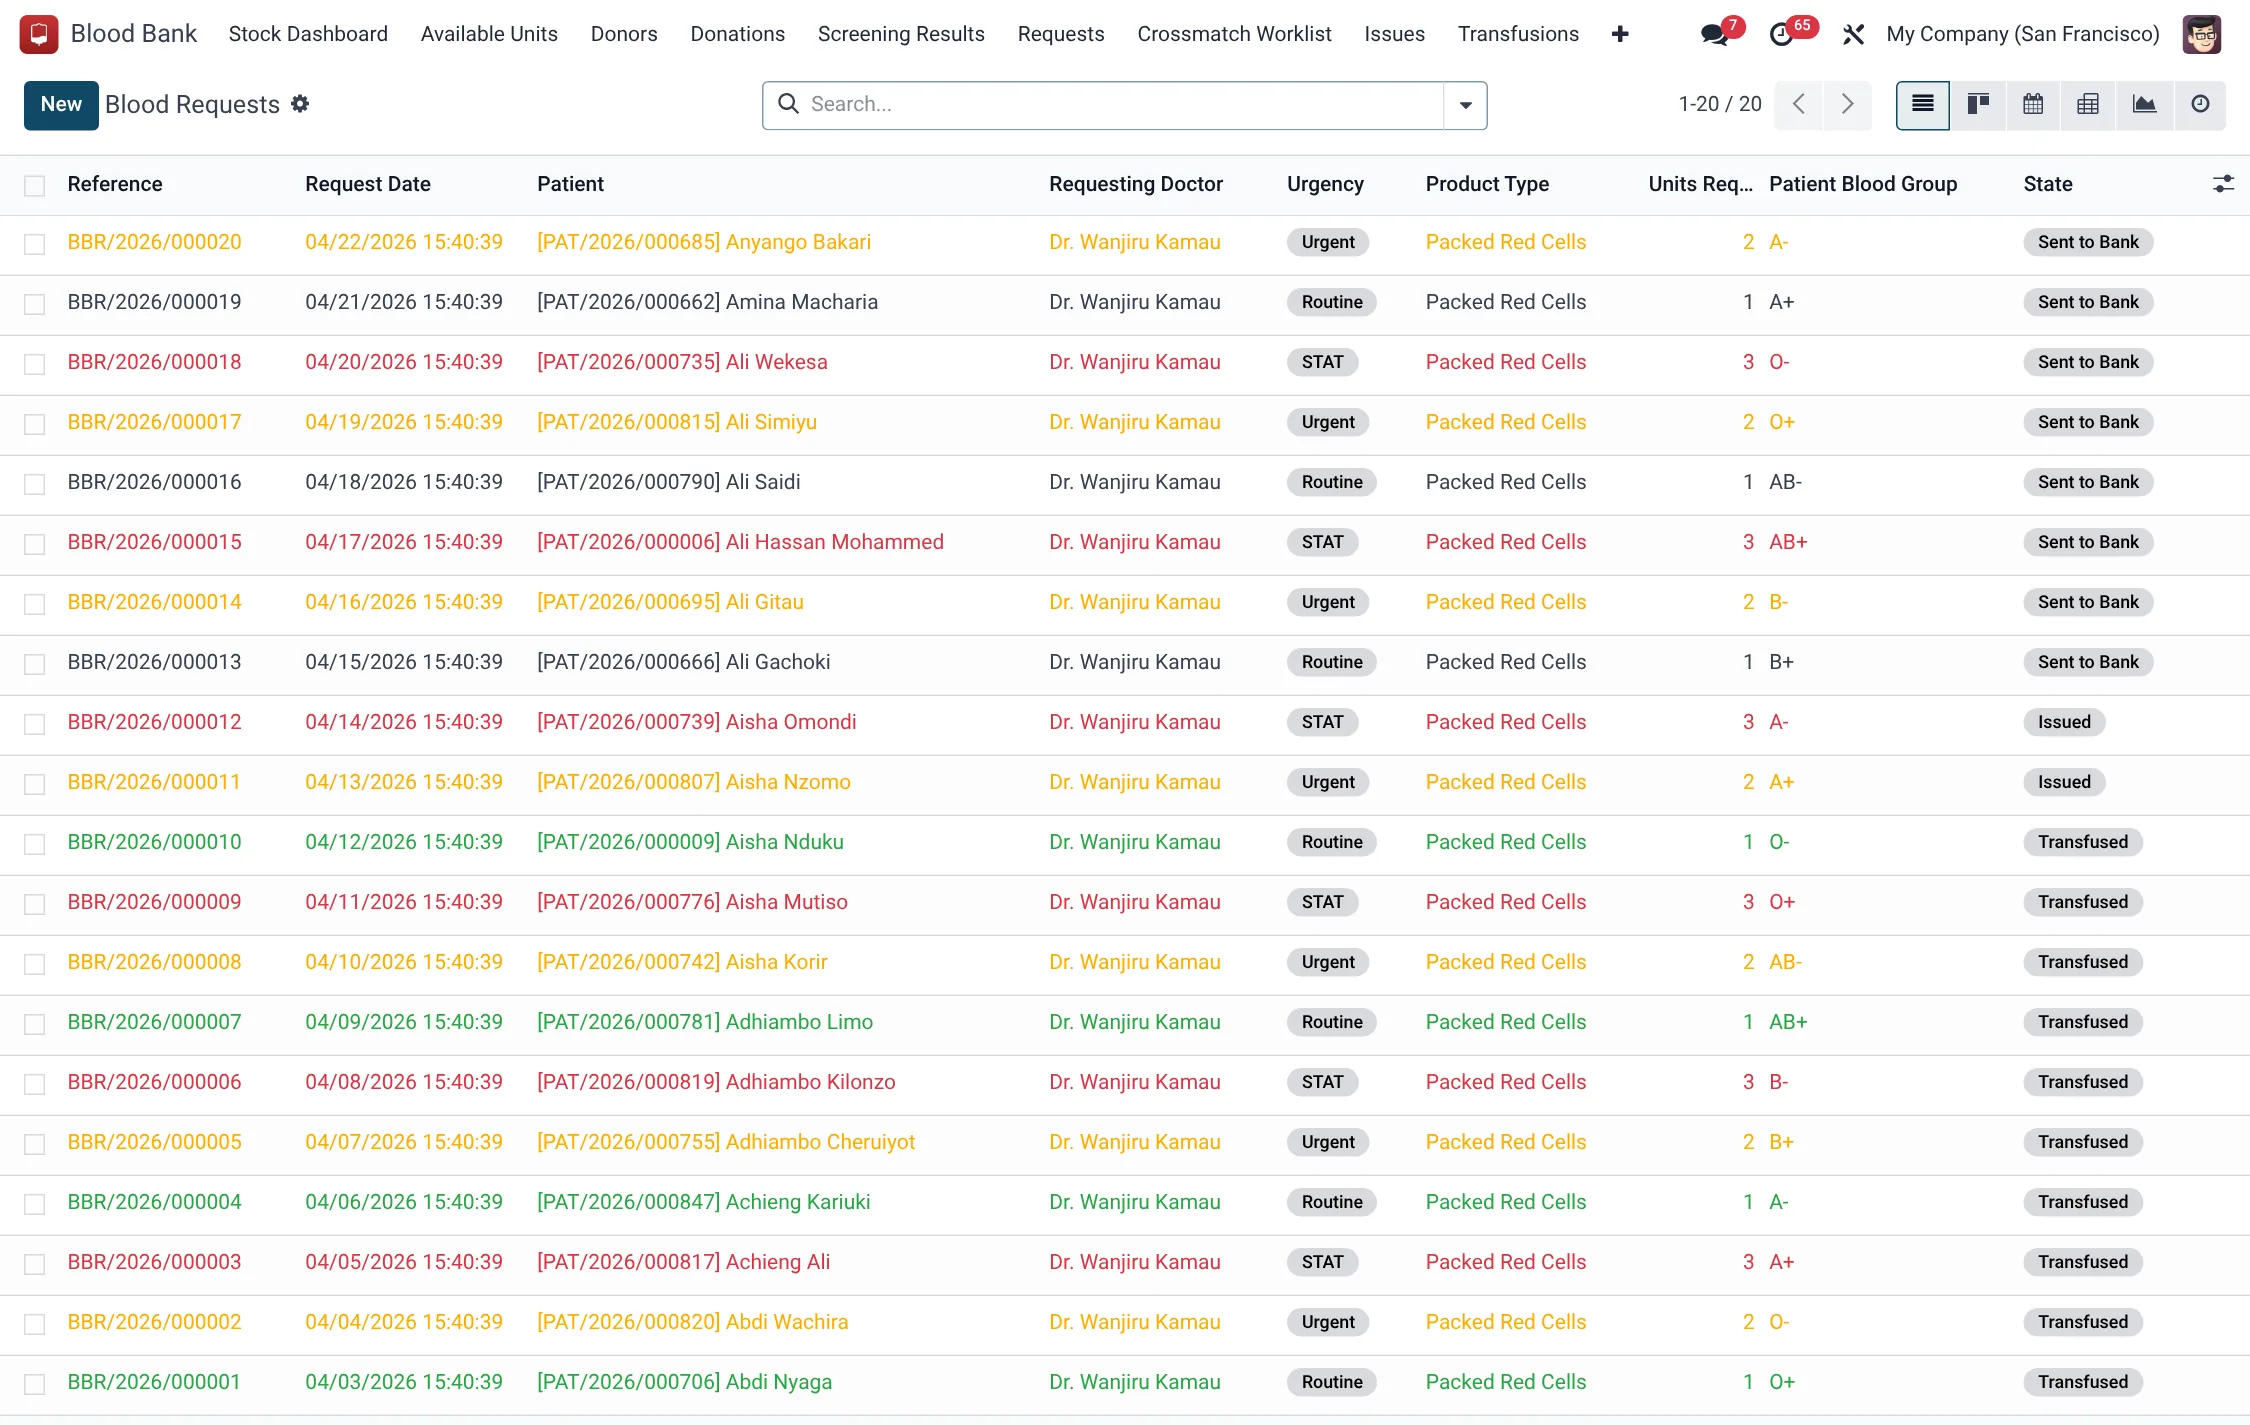Select the checkbox for BBR/2026/000001
Screen dimensions: 2250x1425
coord(35,1384)
